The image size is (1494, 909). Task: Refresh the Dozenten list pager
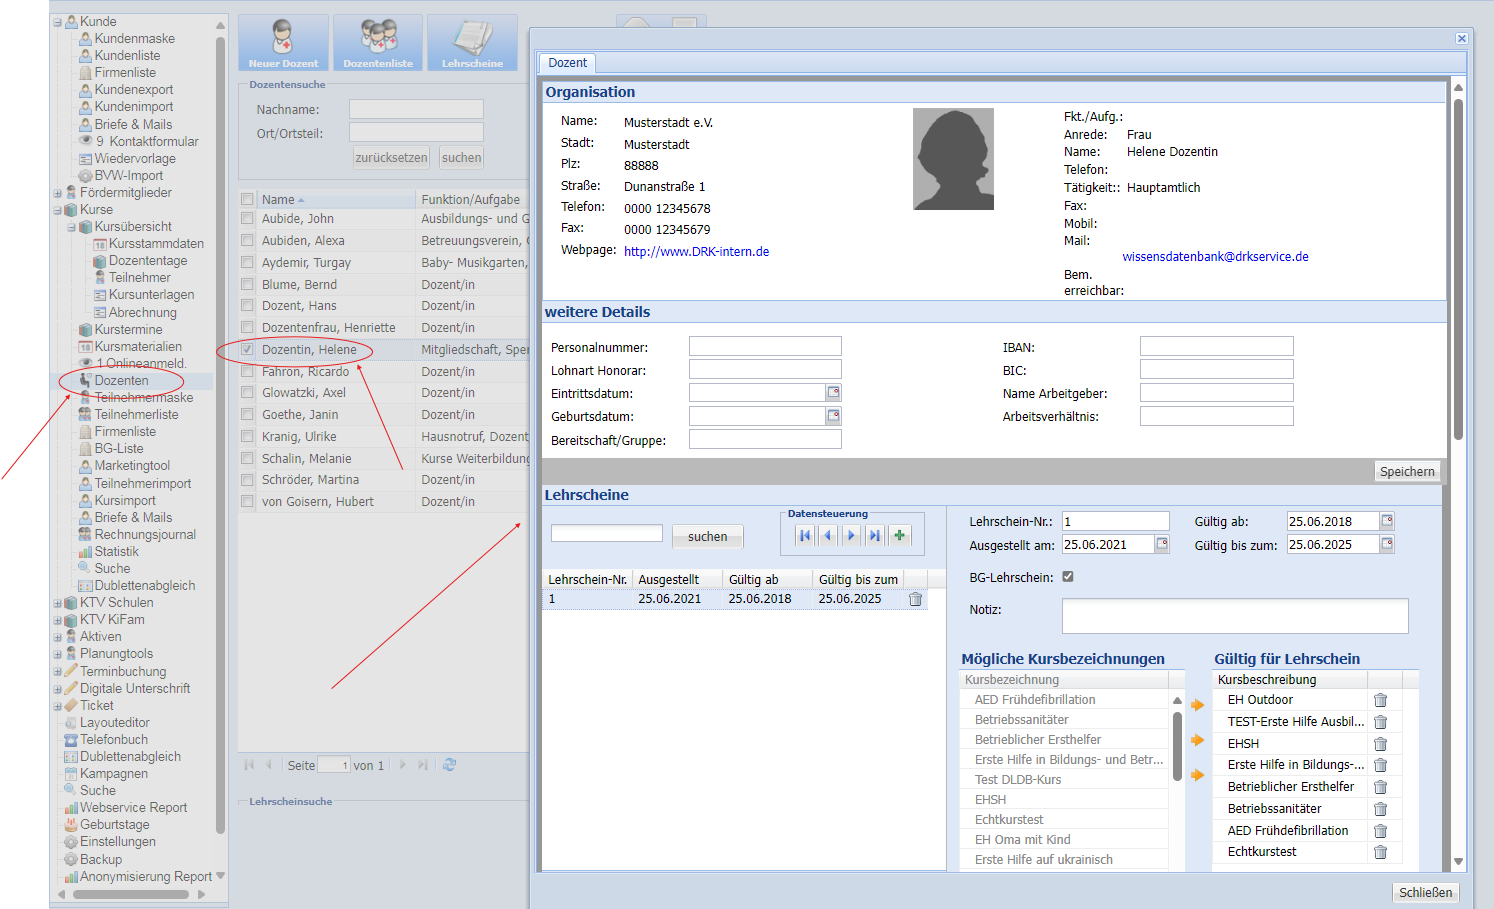click(450, 765)
